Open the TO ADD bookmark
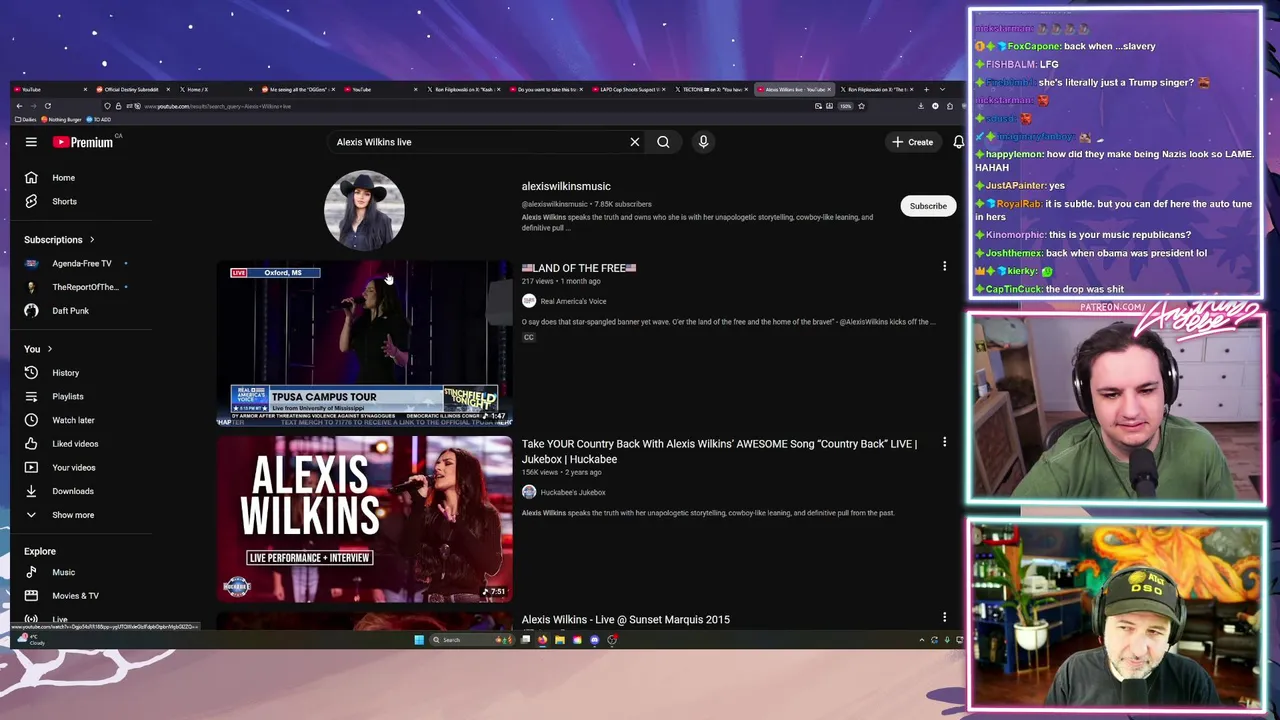Screen dimensions: 1280x720 (x=99, y=119)
